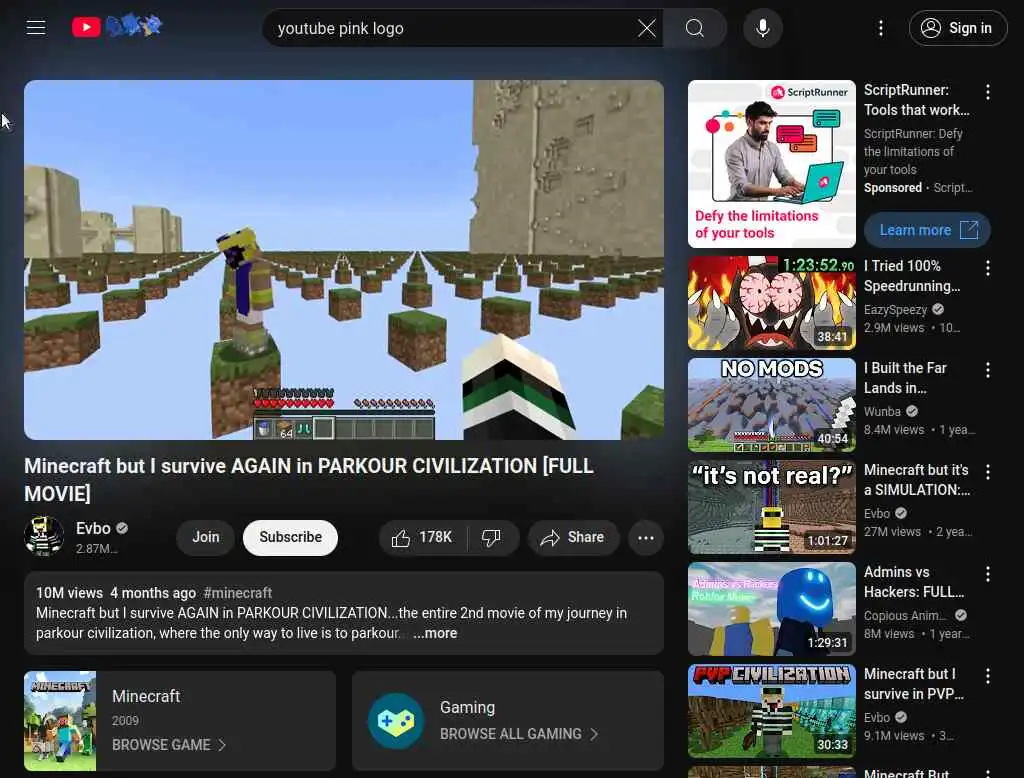Open Evbo channel avatar

[x=44, y=536]
